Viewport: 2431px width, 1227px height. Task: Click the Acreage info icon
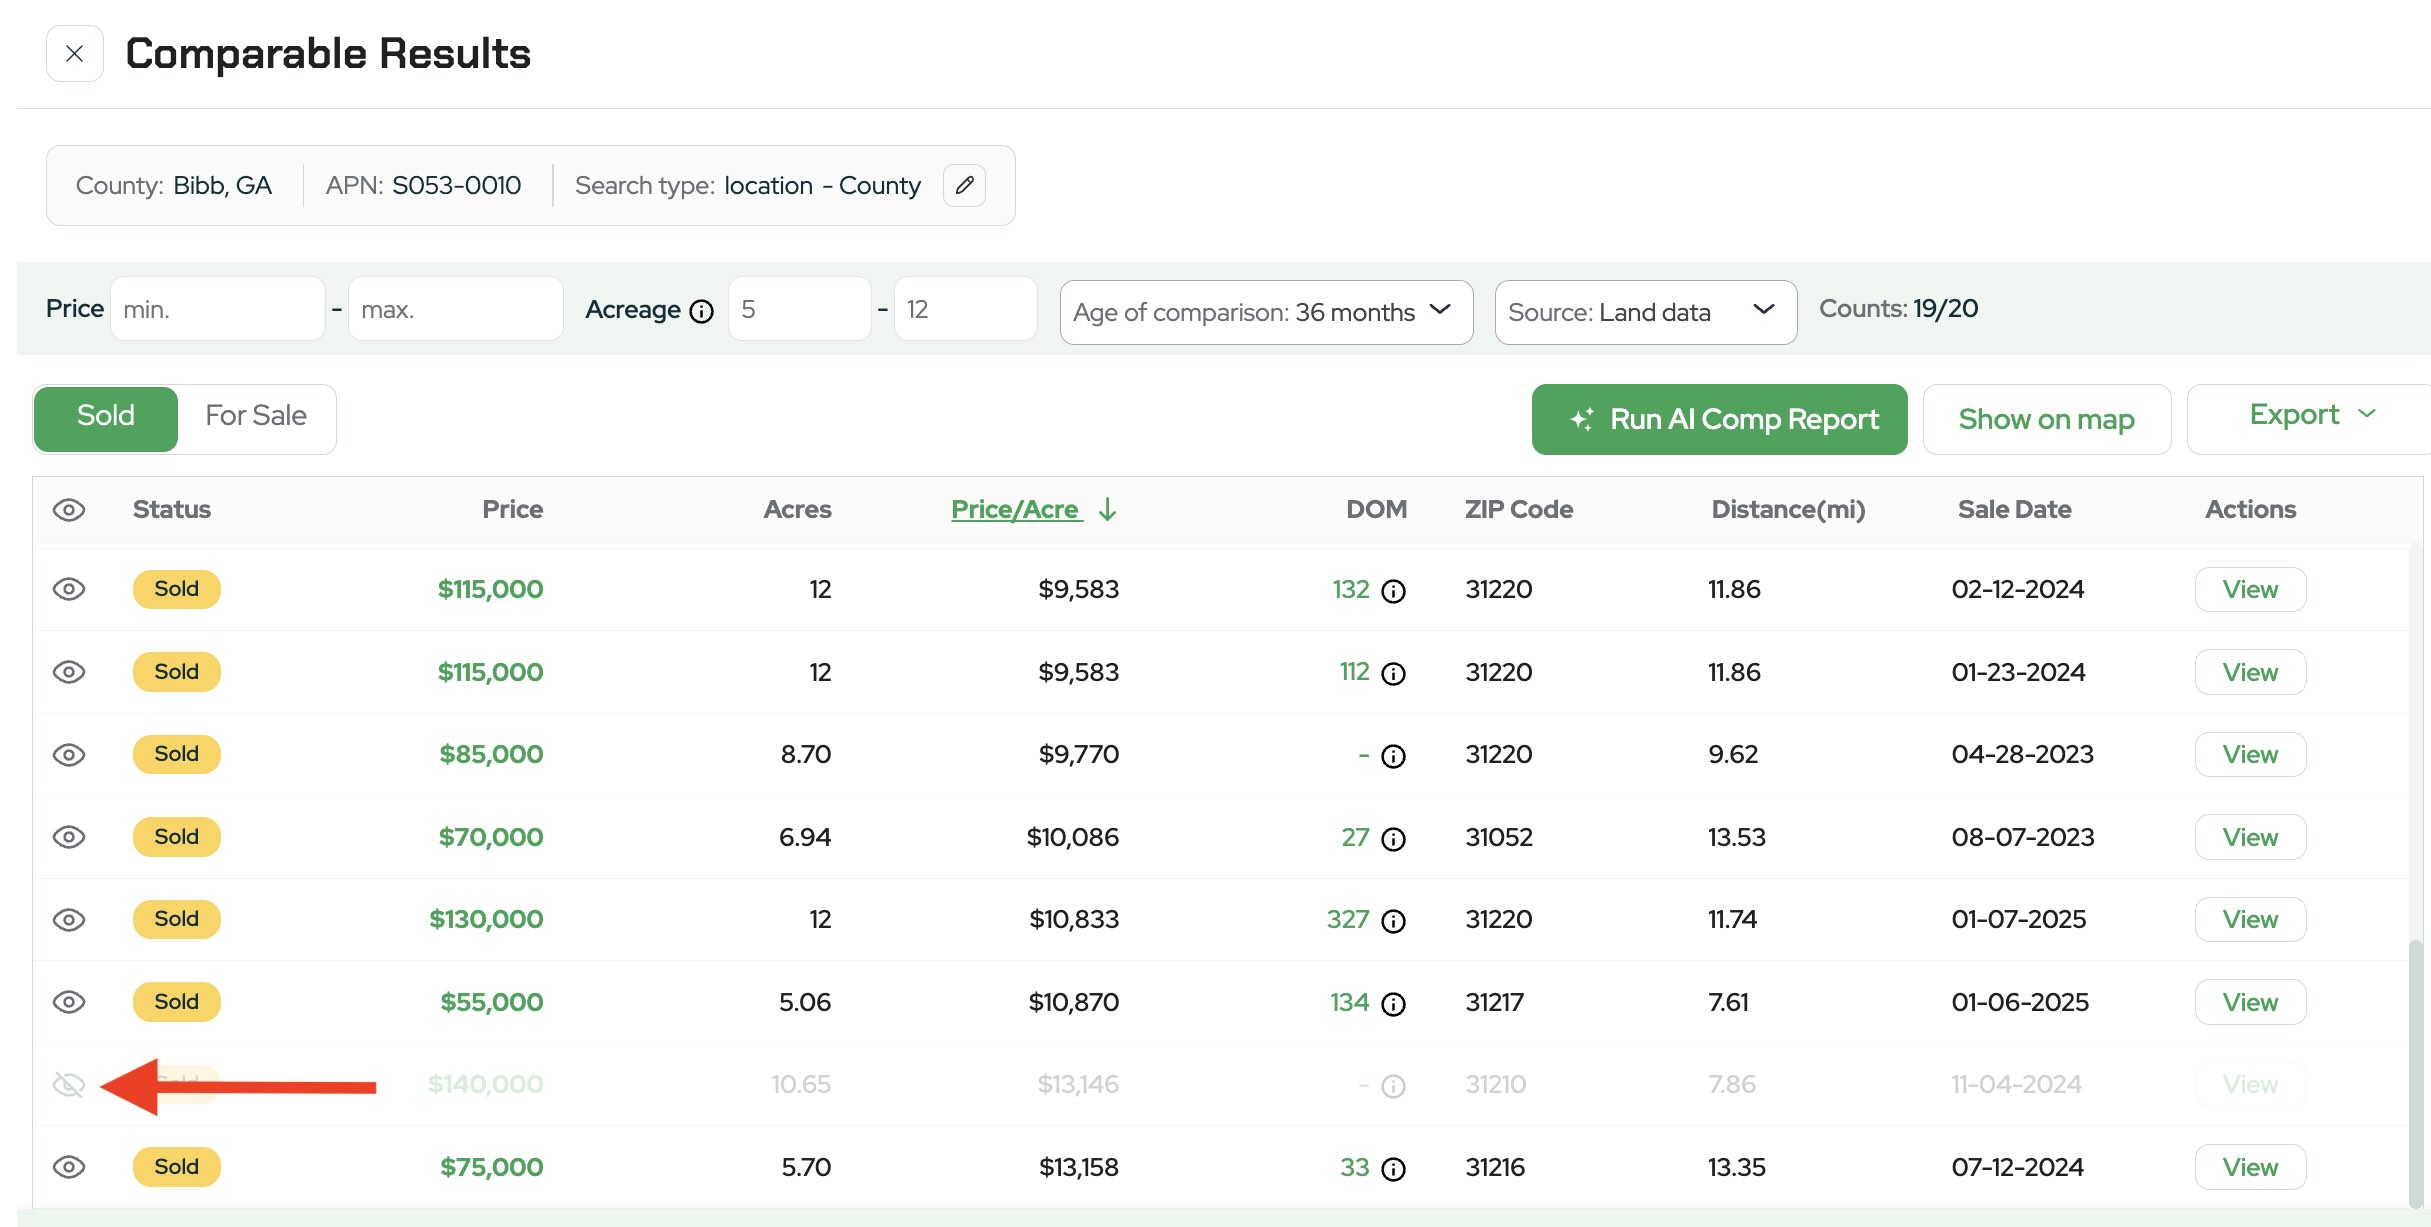702,311
